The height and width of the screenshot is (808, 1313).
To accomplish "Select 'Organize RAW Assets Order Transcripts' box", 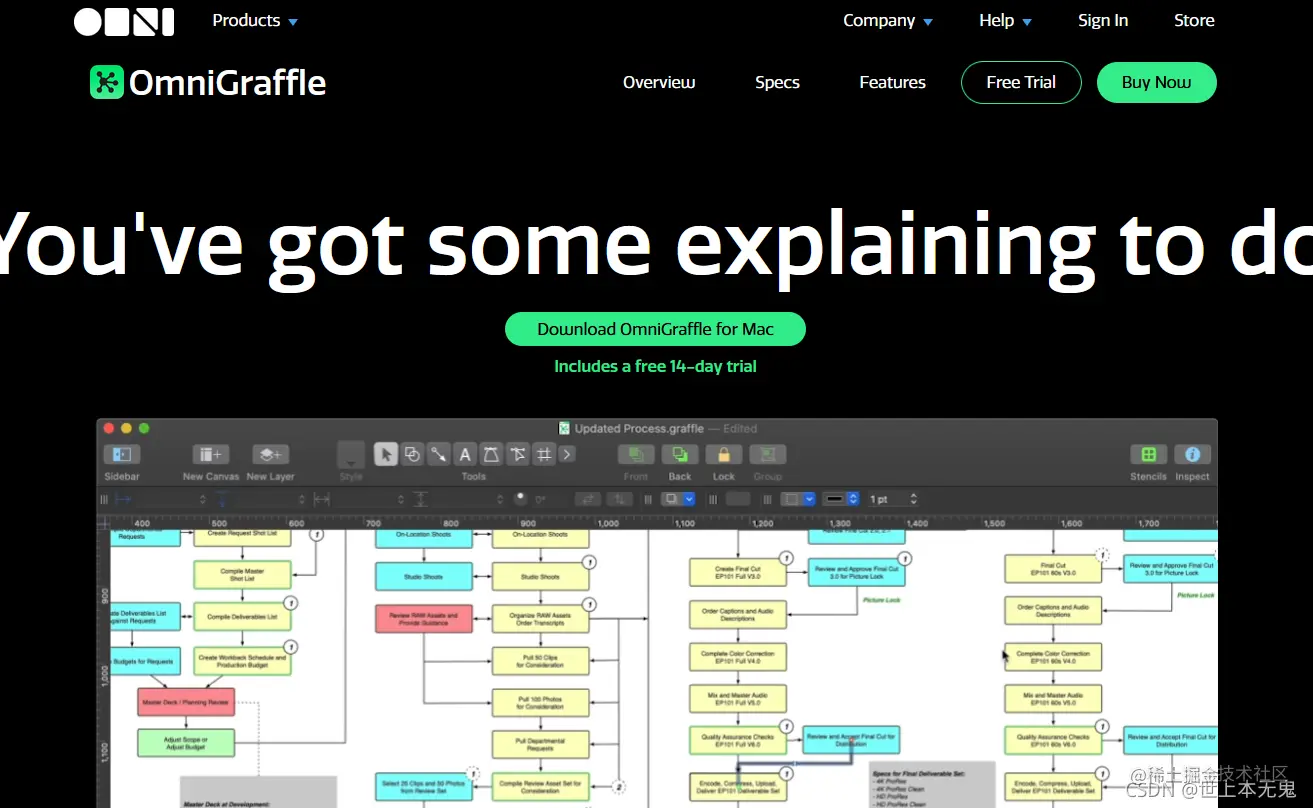I will click(x=540, y=619).
